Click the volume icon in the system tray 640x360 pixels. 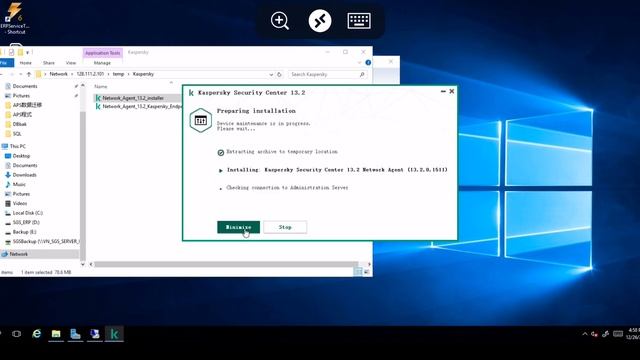click(x=595, y=334)
